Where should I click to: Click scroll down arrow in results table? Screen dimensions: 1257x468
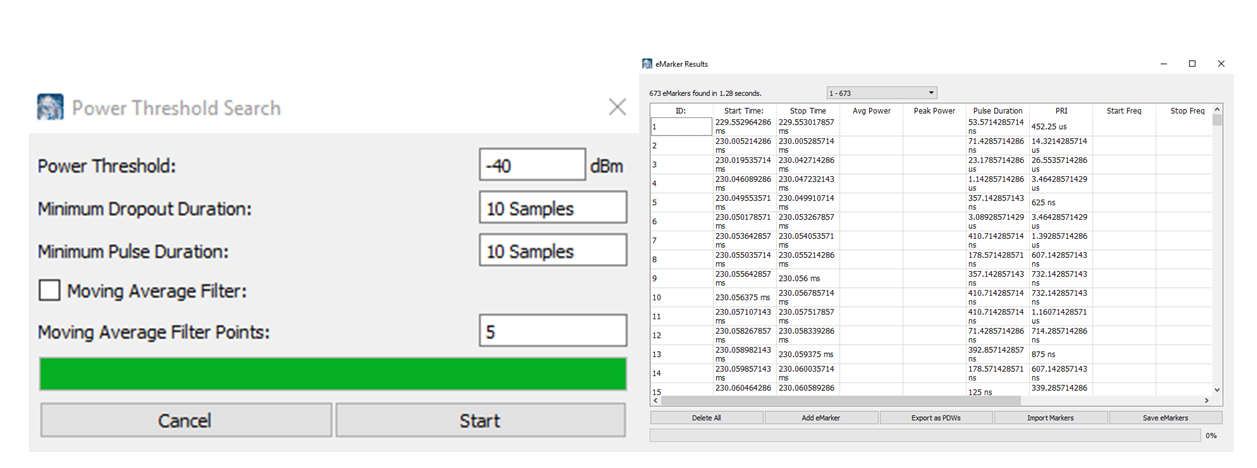[1217, 389]
